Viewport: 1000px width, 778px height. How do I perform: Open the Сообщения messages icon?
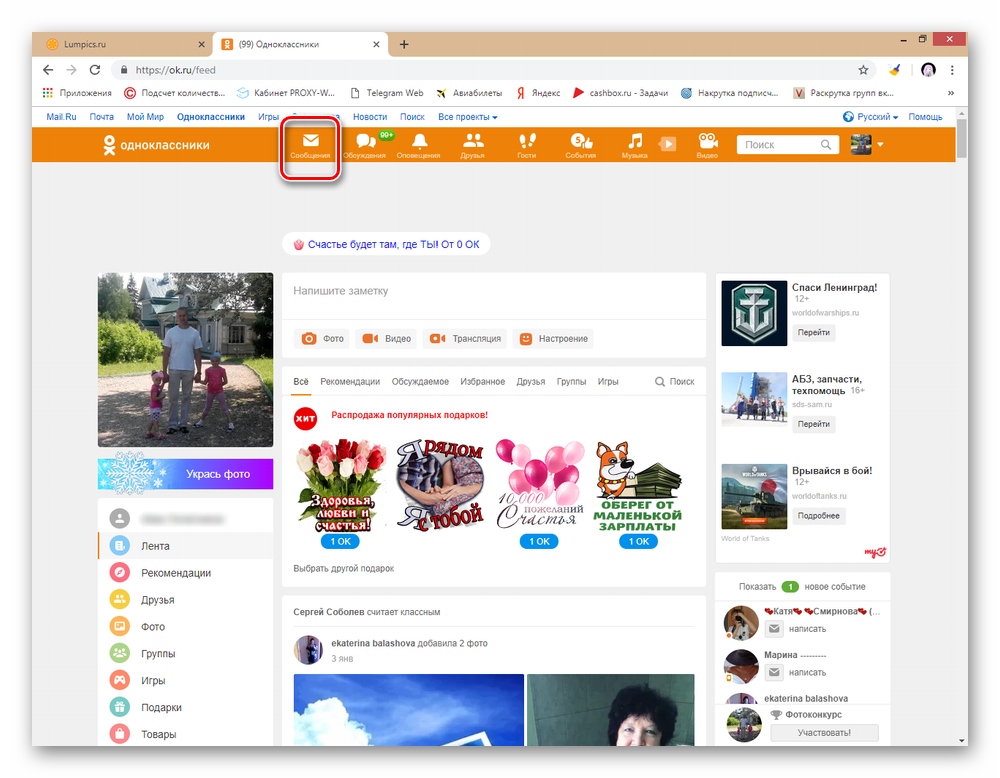pyautogui.click(x=310, y=145)
